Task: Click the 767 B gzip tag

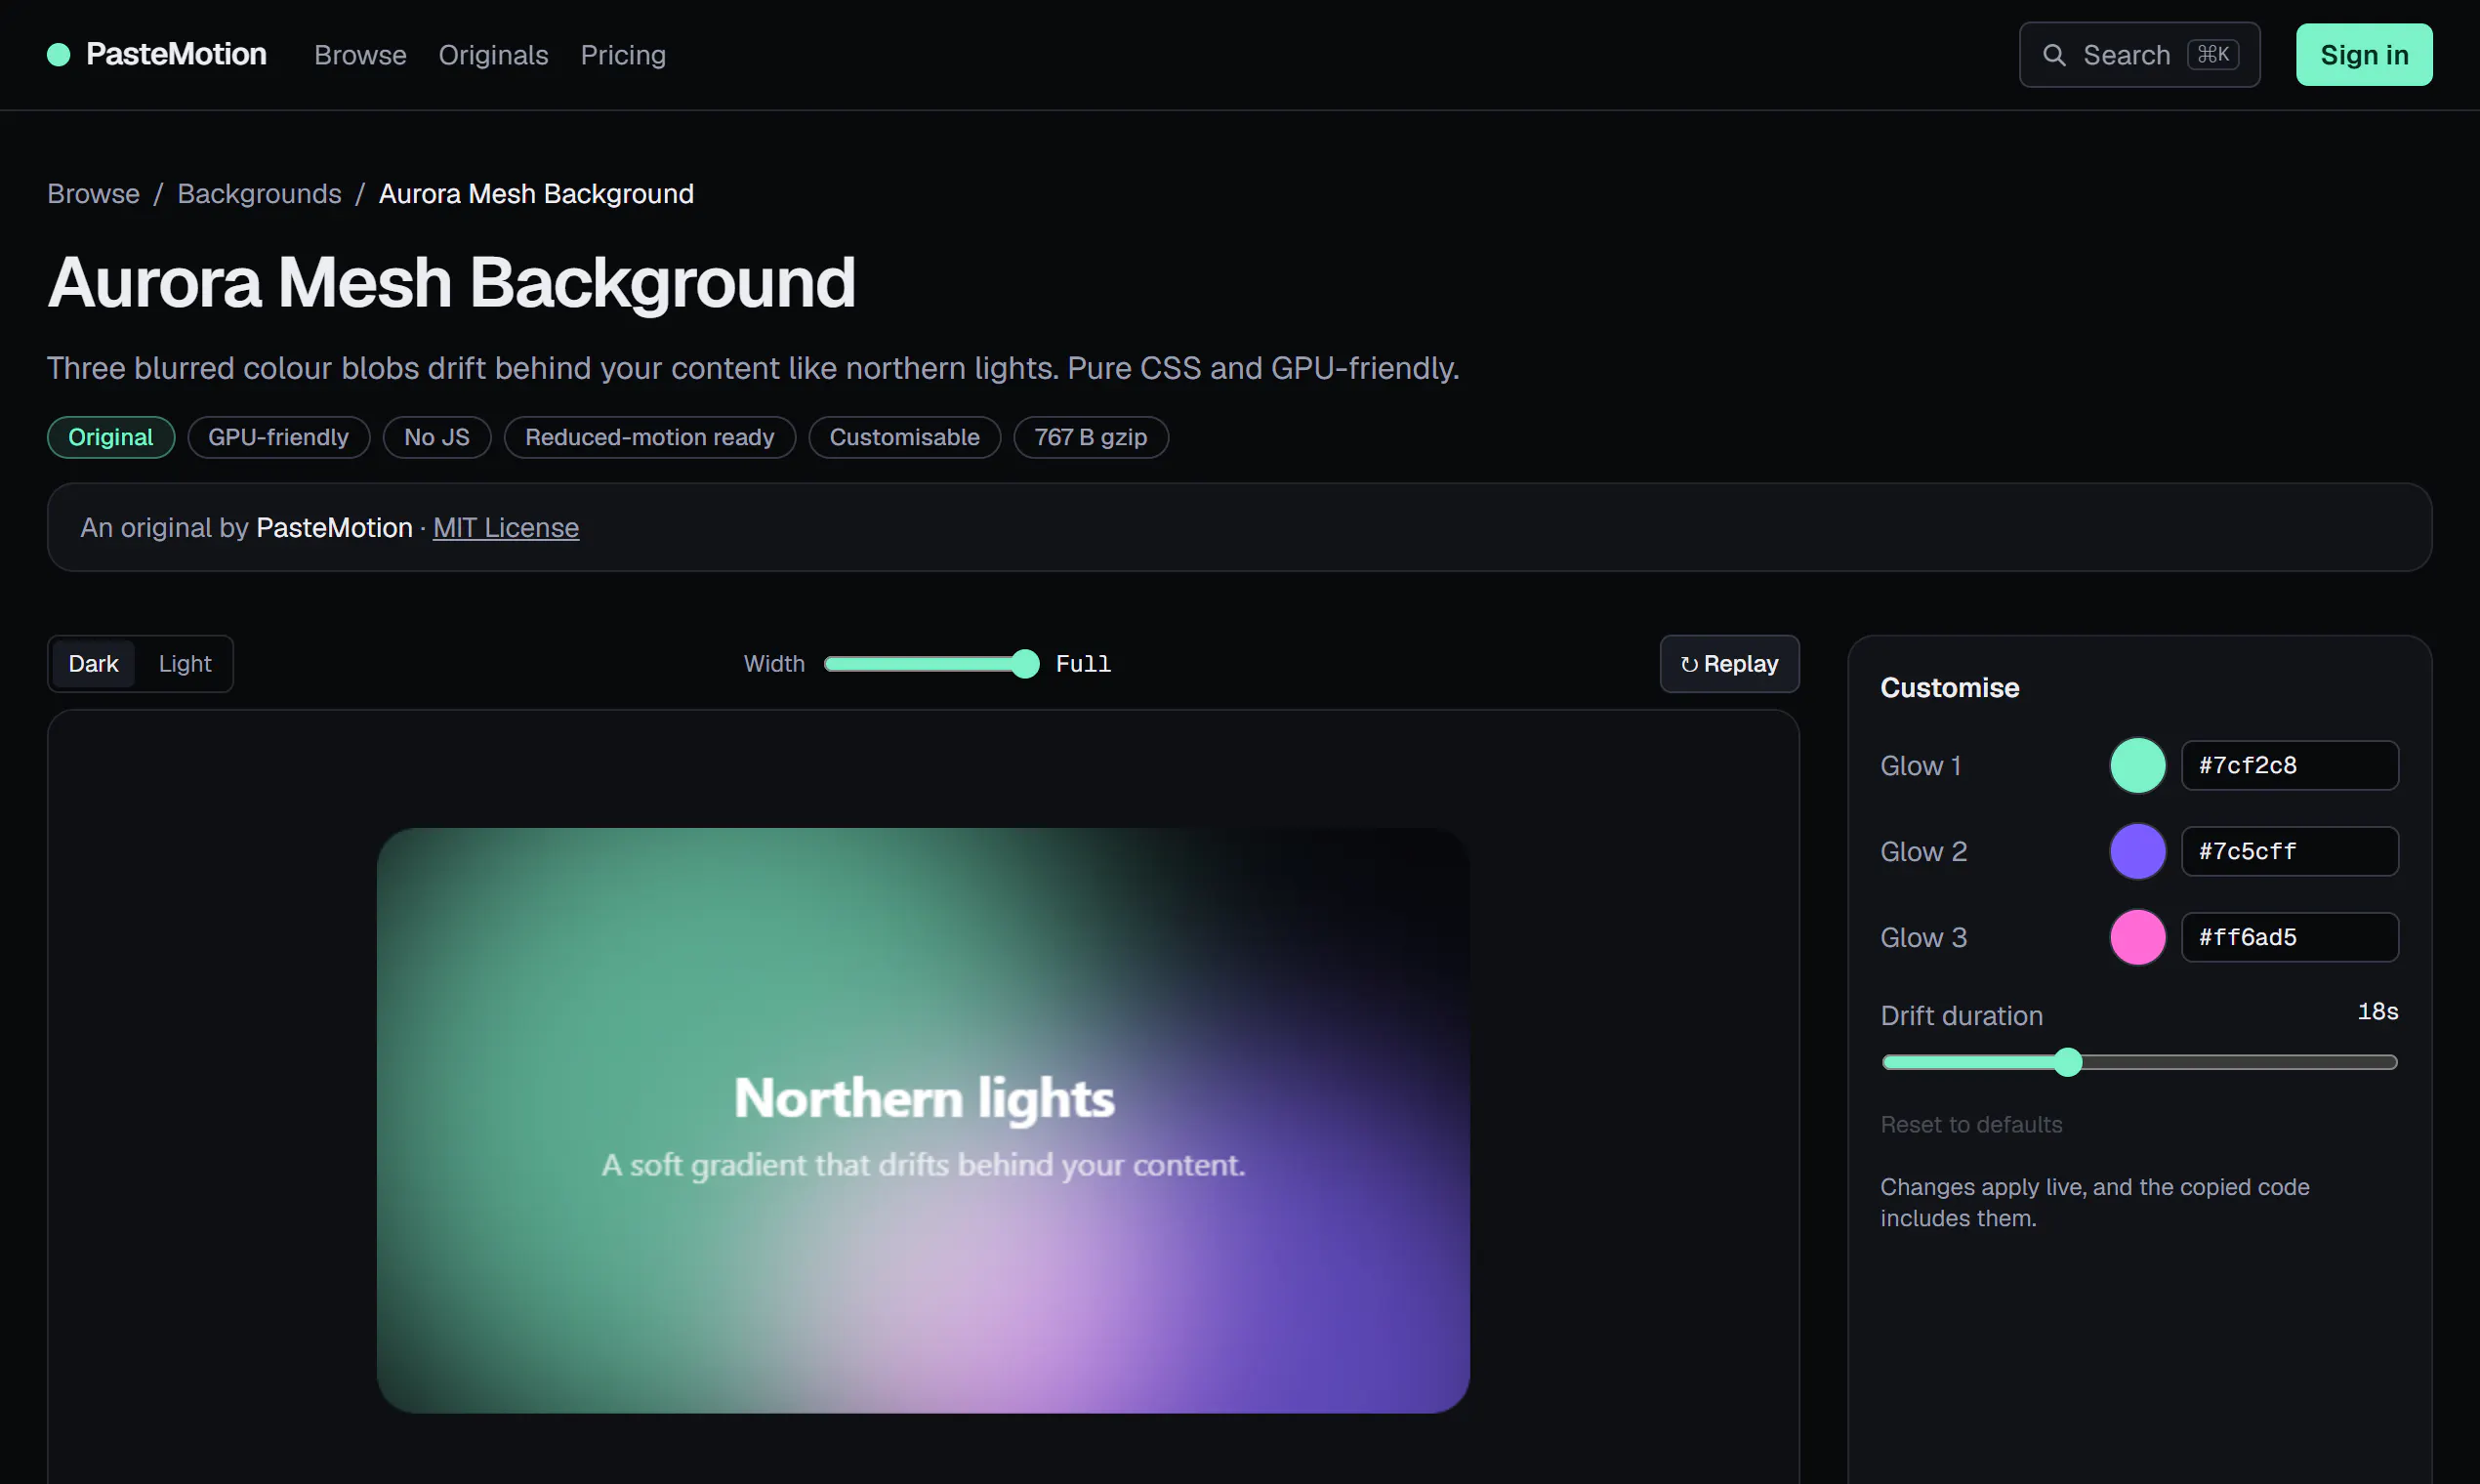Action: 1090,437
